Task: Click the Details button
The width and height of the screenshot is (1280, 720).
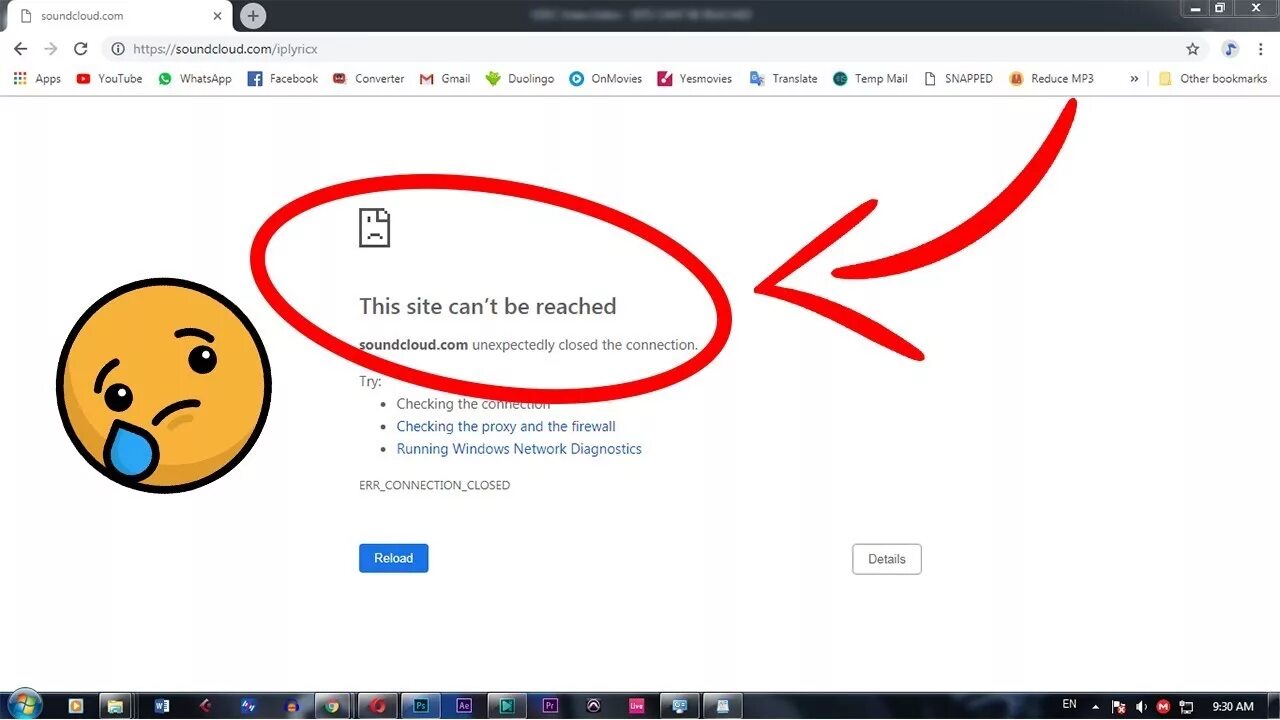Action: 887,559
